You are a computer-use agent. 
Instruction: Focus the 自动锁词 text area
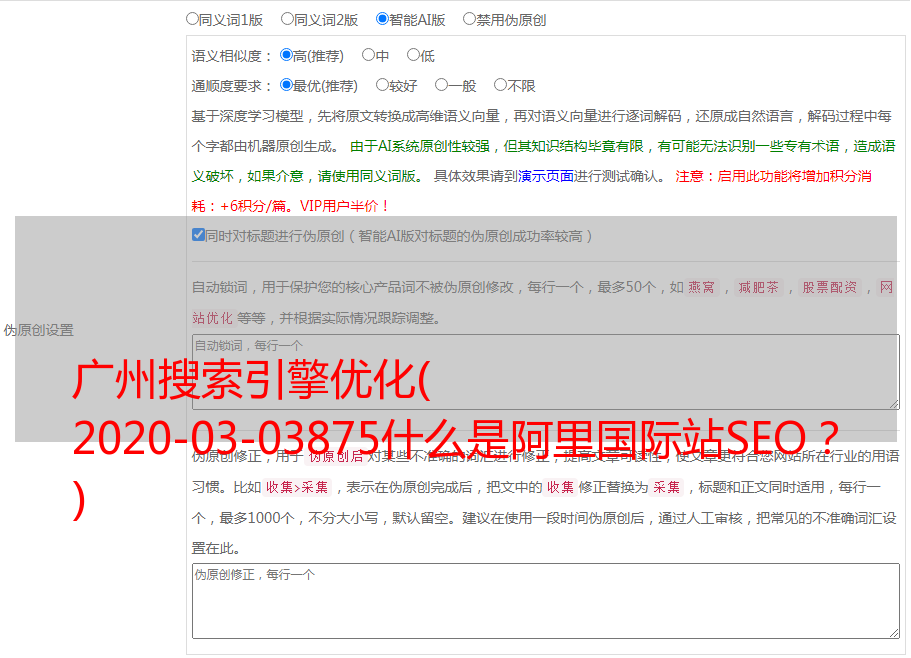point(546,372)
